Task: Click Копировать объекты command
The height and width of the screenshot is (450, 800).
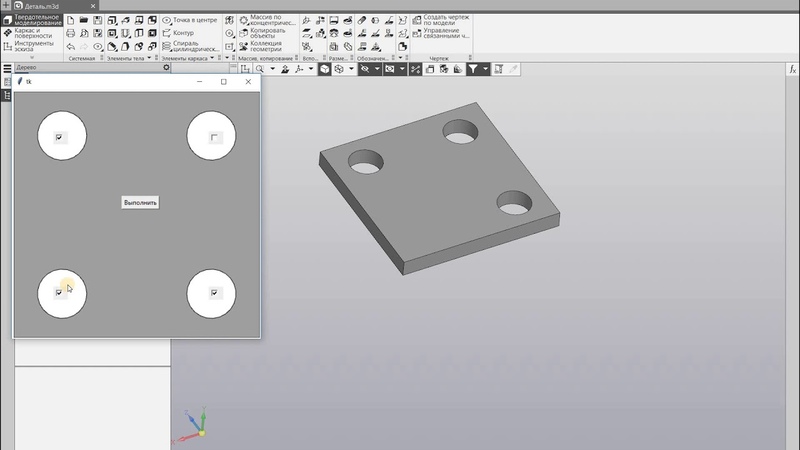Action: pyautogui.click(x=262, y=33)
